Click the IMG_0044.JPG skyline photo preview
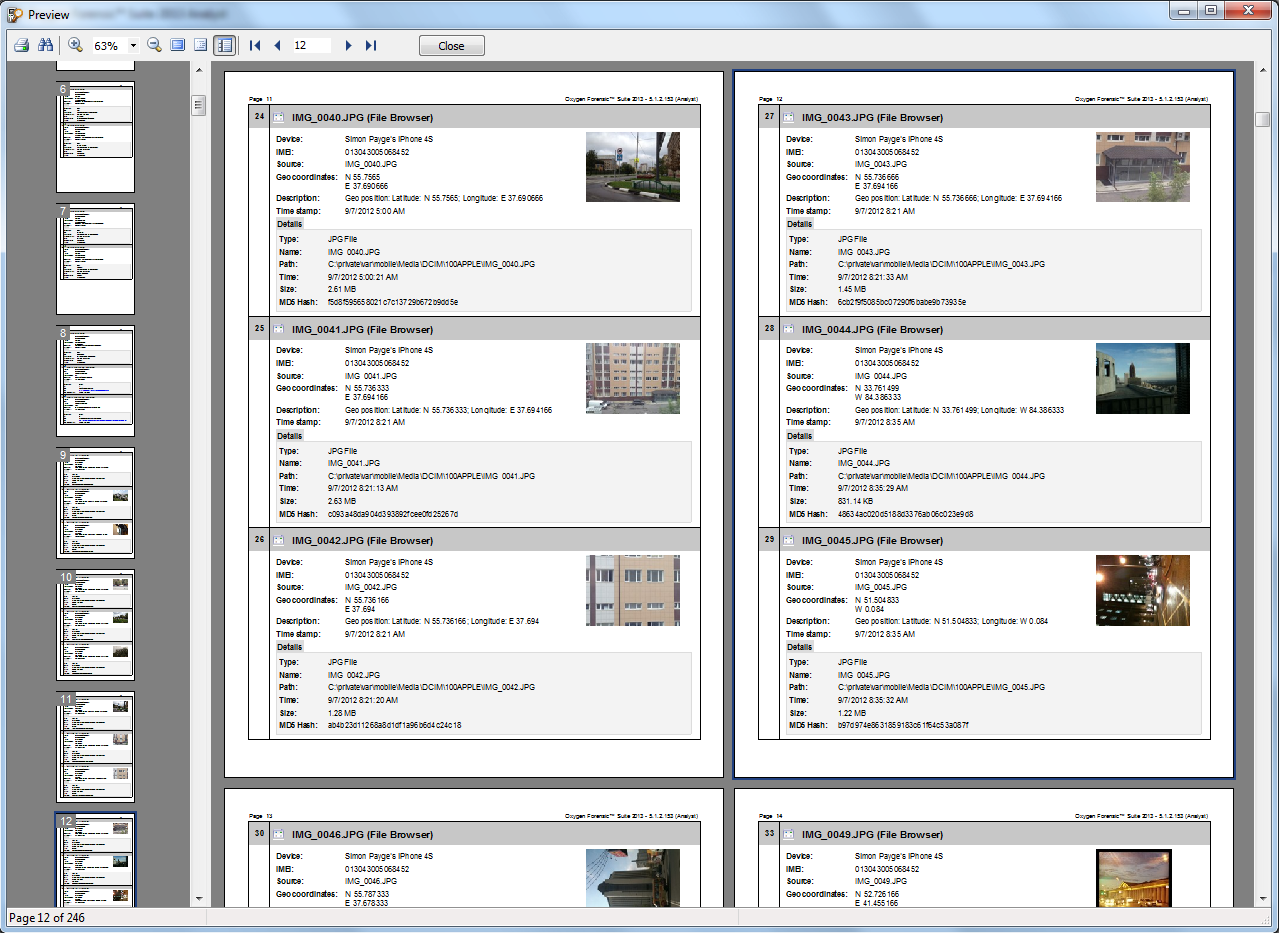 (1143, 379)
